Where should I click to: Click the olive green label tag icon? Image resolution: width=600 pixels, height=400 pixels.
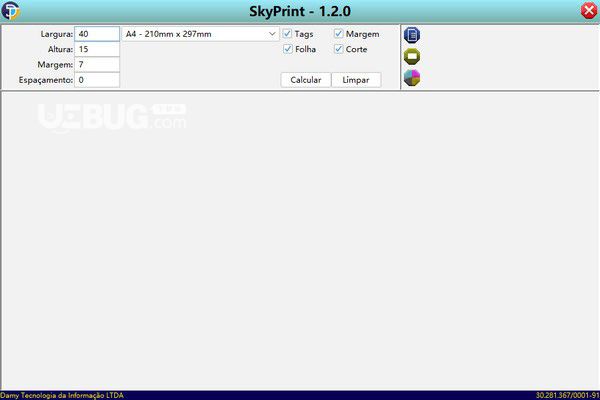(412, 56)
